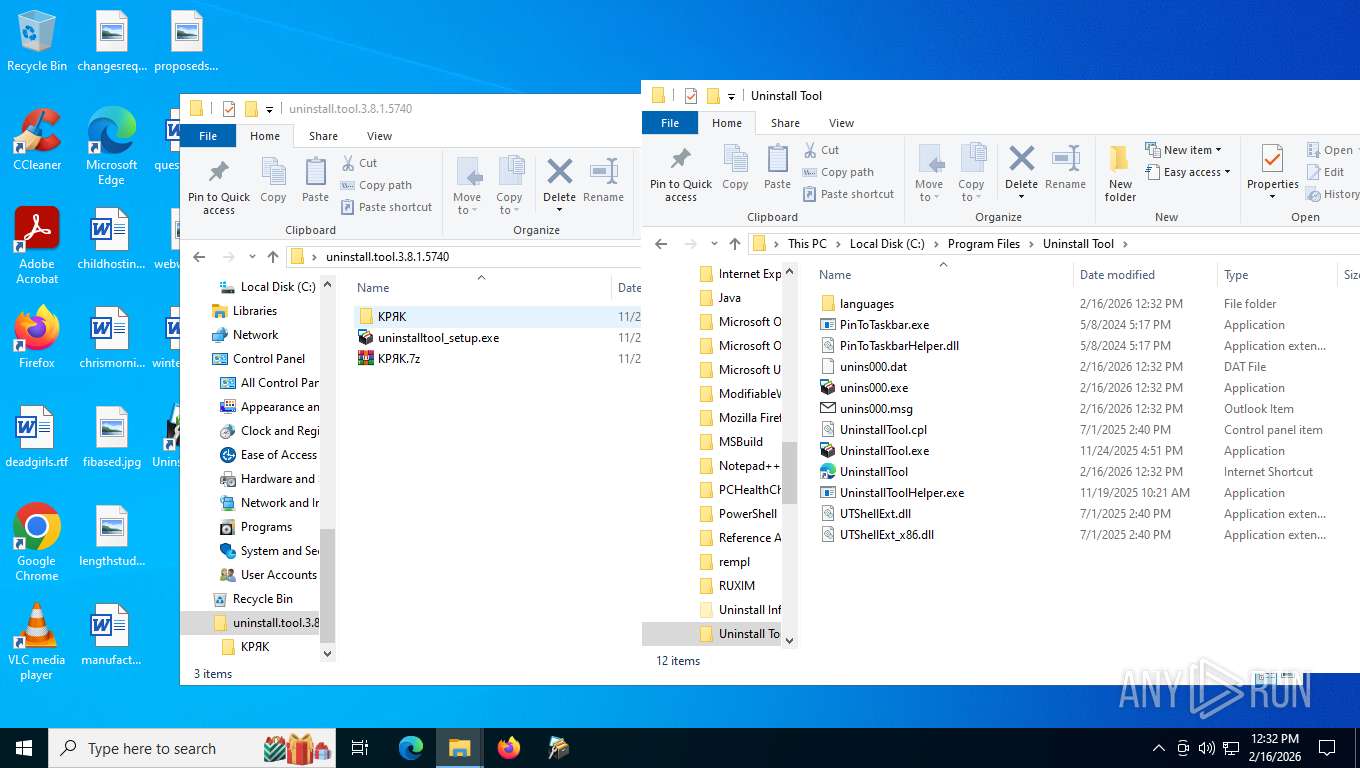Screen dimensions: 1360x768
Task: Expand Delete dropdown arrow in Uninstall Tool ribbon
Action: coord(1021,196)
